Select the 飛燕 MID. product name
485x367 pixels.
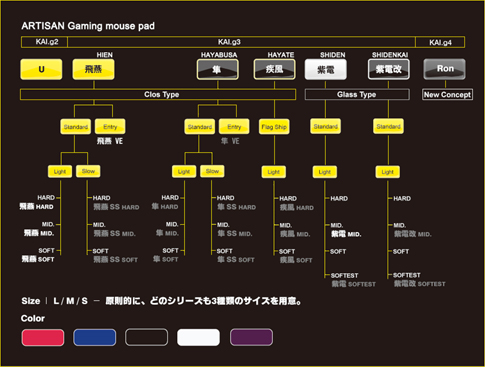click(39, 233)
